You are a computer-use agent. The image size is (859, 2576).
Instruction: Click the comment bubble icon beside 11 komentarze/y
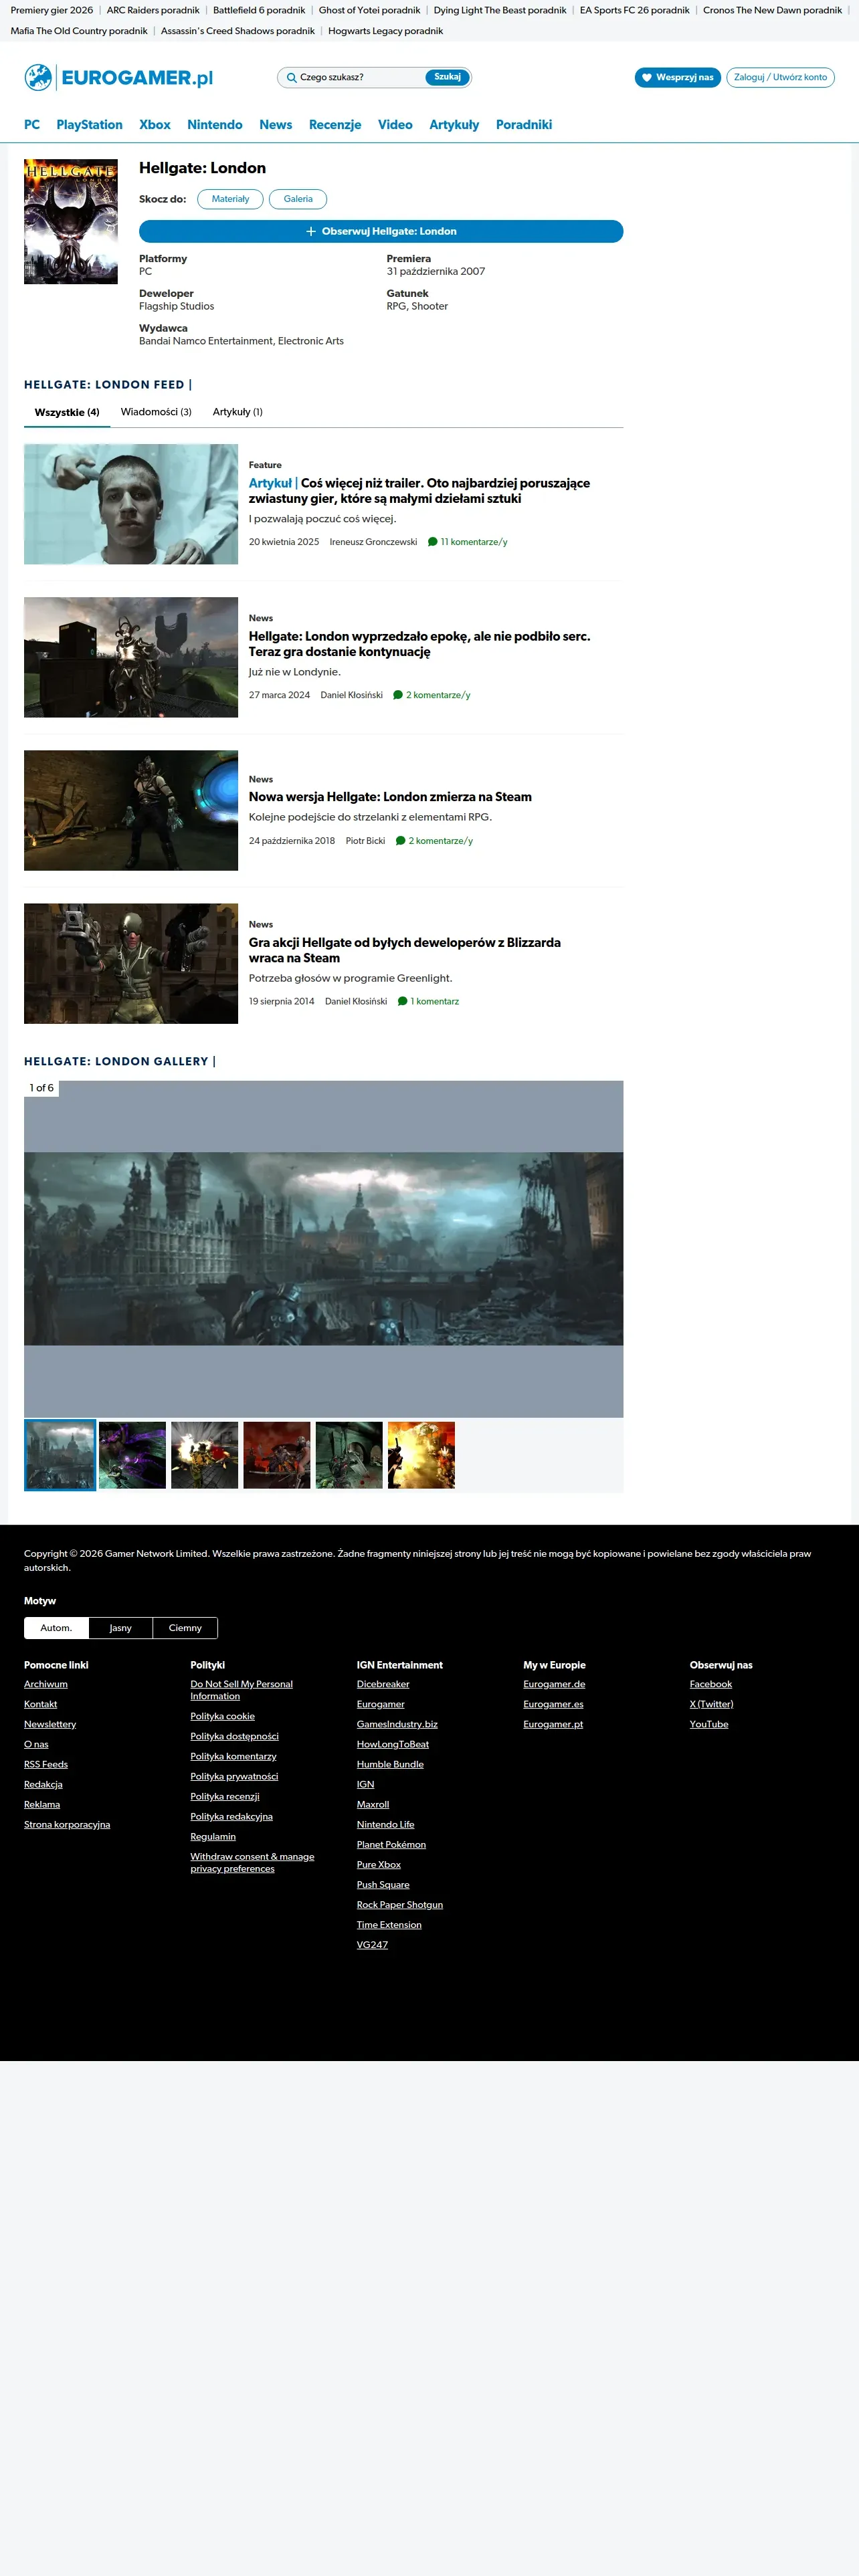coord(433,542)
